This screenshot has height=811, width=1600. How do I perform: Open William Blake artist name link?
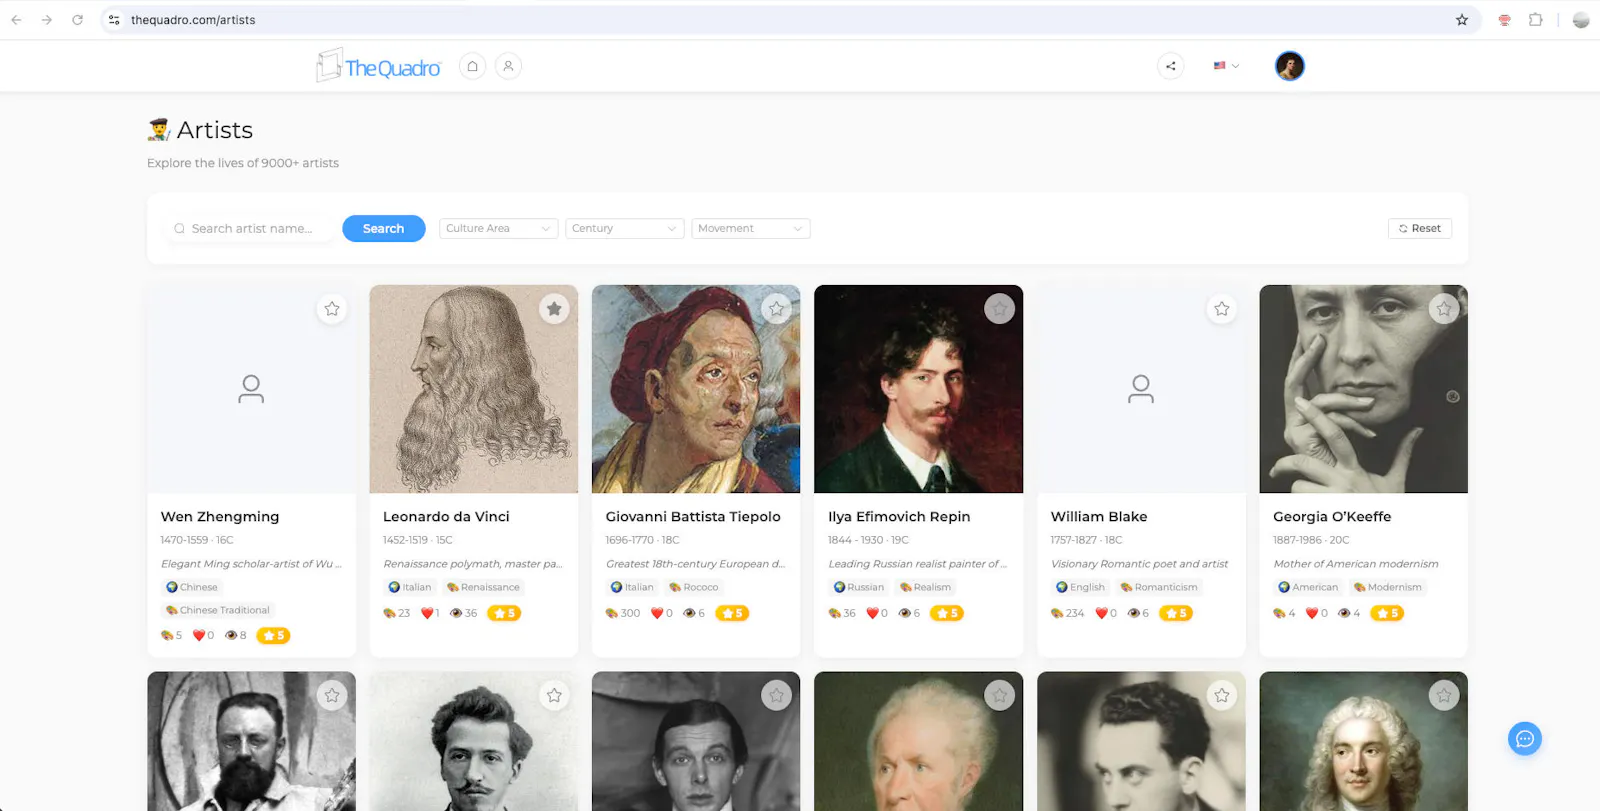click(x=1099, y=517)
